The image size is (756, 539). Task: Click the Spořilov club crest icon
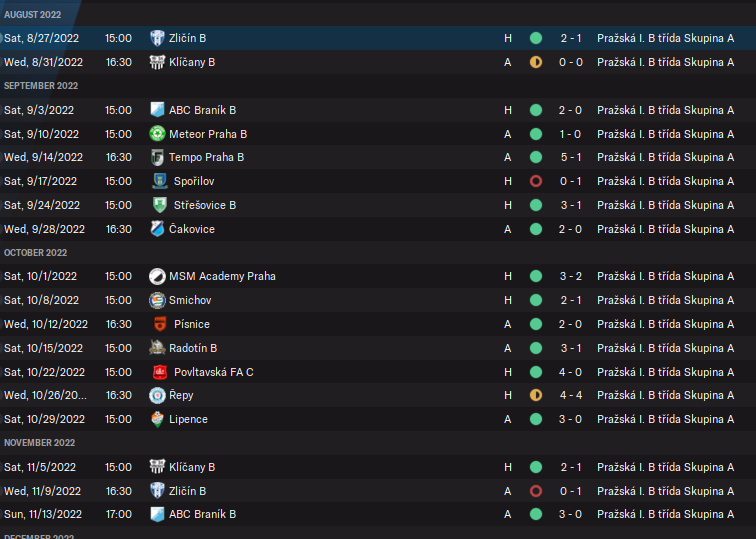(157, 181)
